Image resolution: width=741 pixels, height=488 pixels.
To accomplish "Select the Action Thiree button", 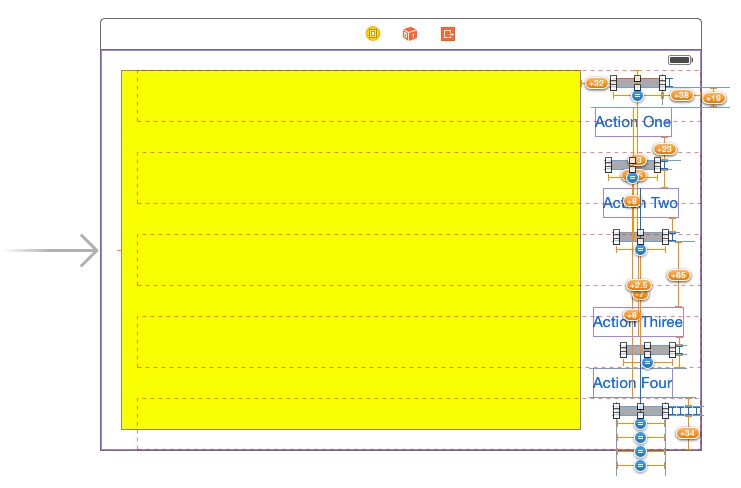I will point(638,322).
